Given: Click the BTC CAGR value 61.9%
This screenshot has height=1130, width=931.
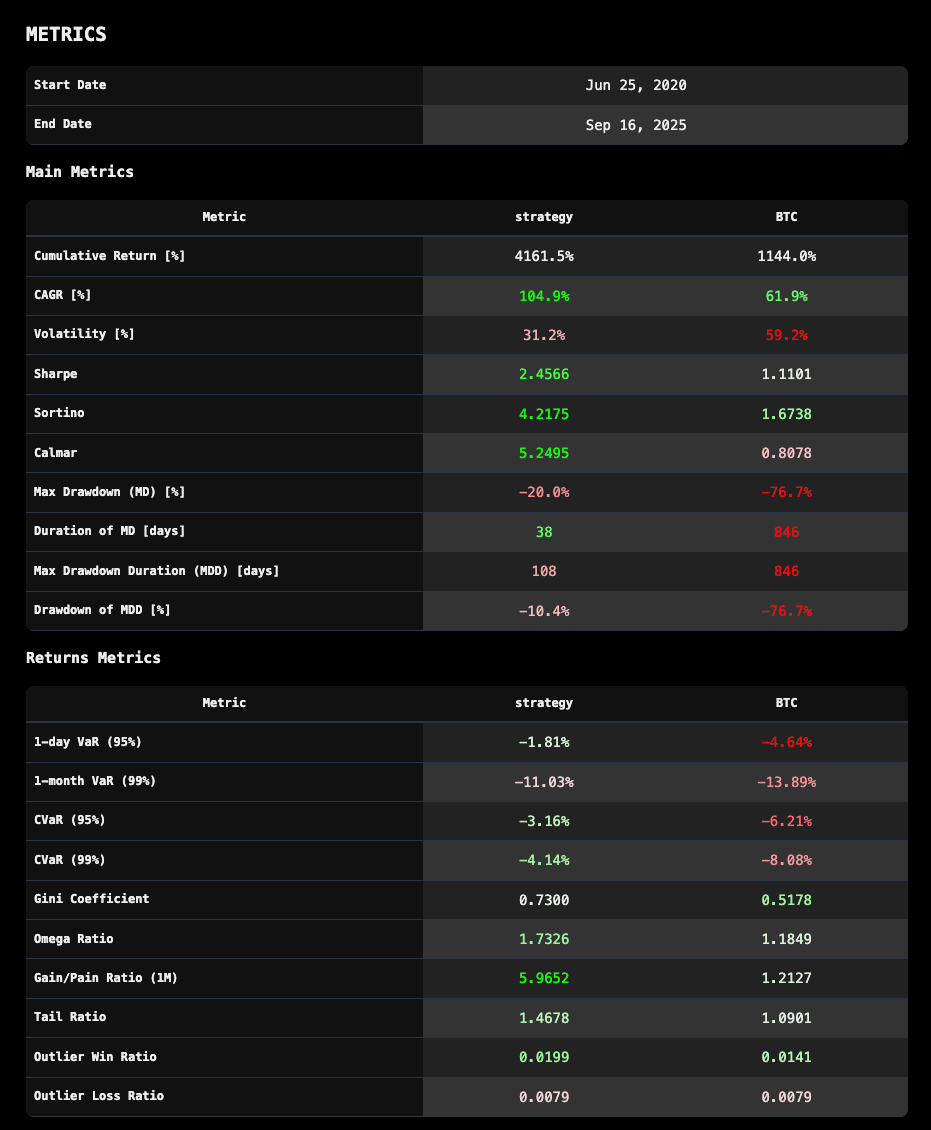Looking at the screenshot, I should (x=786, y=296).
